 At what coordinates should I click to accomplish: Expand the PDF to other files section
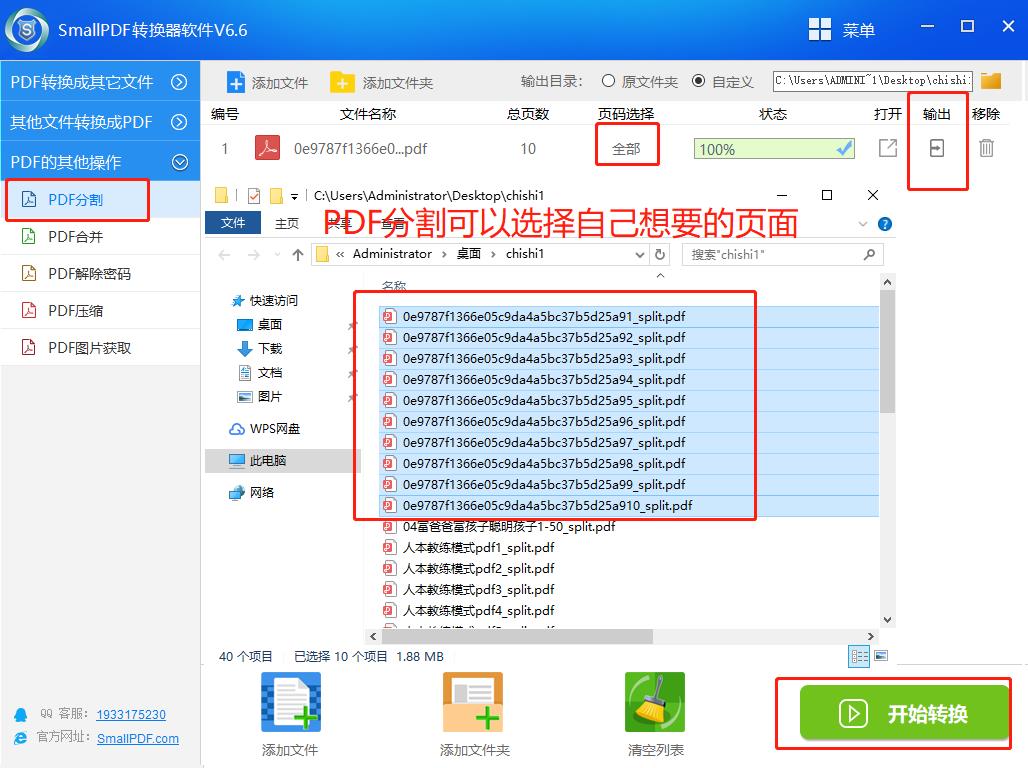(179, 82)
